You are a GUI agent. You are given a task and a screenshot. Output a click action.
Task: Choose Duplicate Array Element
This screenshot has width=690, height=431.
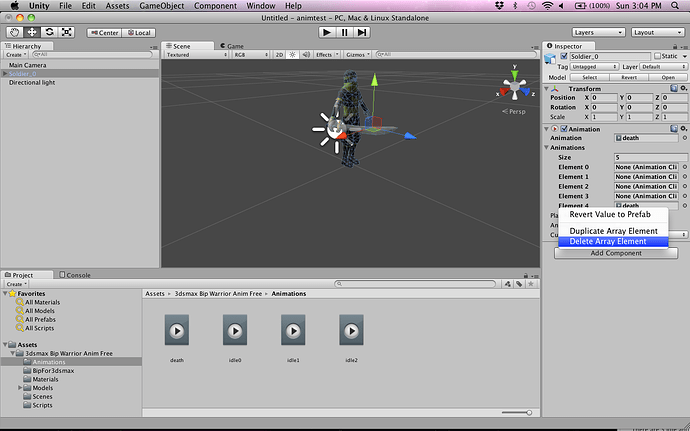point(613,231)
